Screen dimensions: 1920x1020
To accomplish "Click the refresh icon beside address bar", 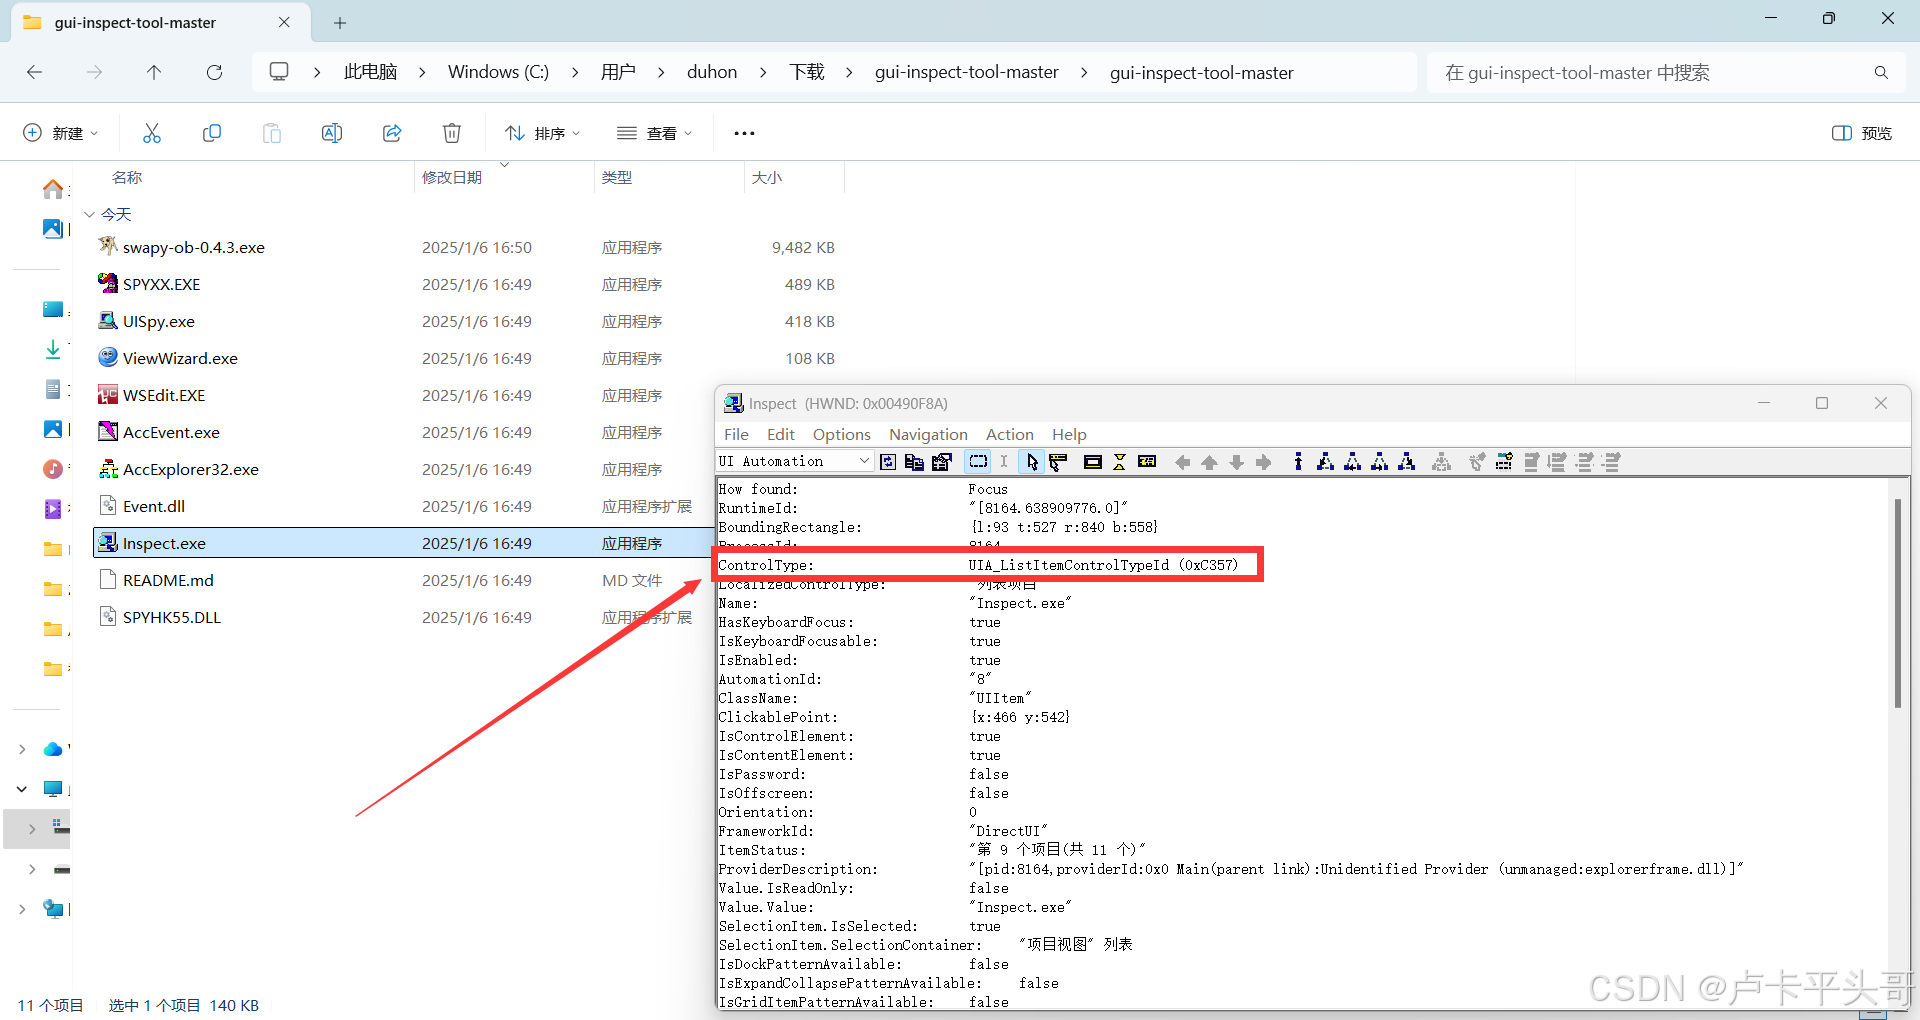I will (x=214, y=72).
